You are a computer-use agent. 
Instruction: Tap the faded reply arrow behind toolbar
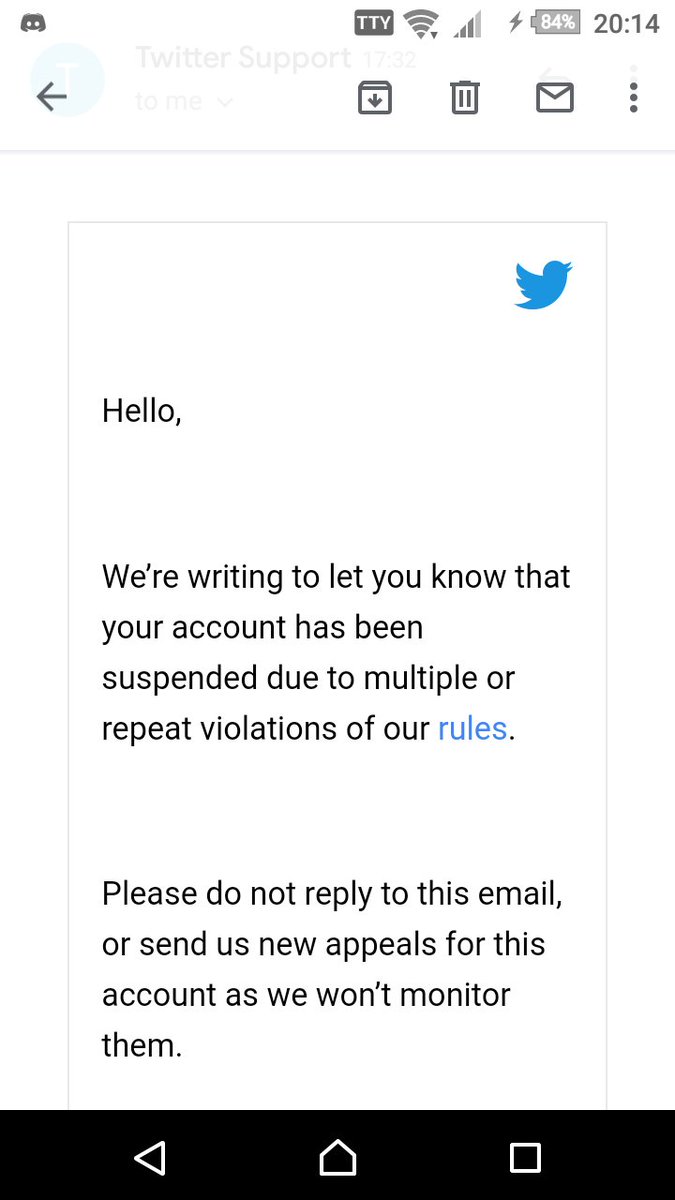tap(547, 75)
